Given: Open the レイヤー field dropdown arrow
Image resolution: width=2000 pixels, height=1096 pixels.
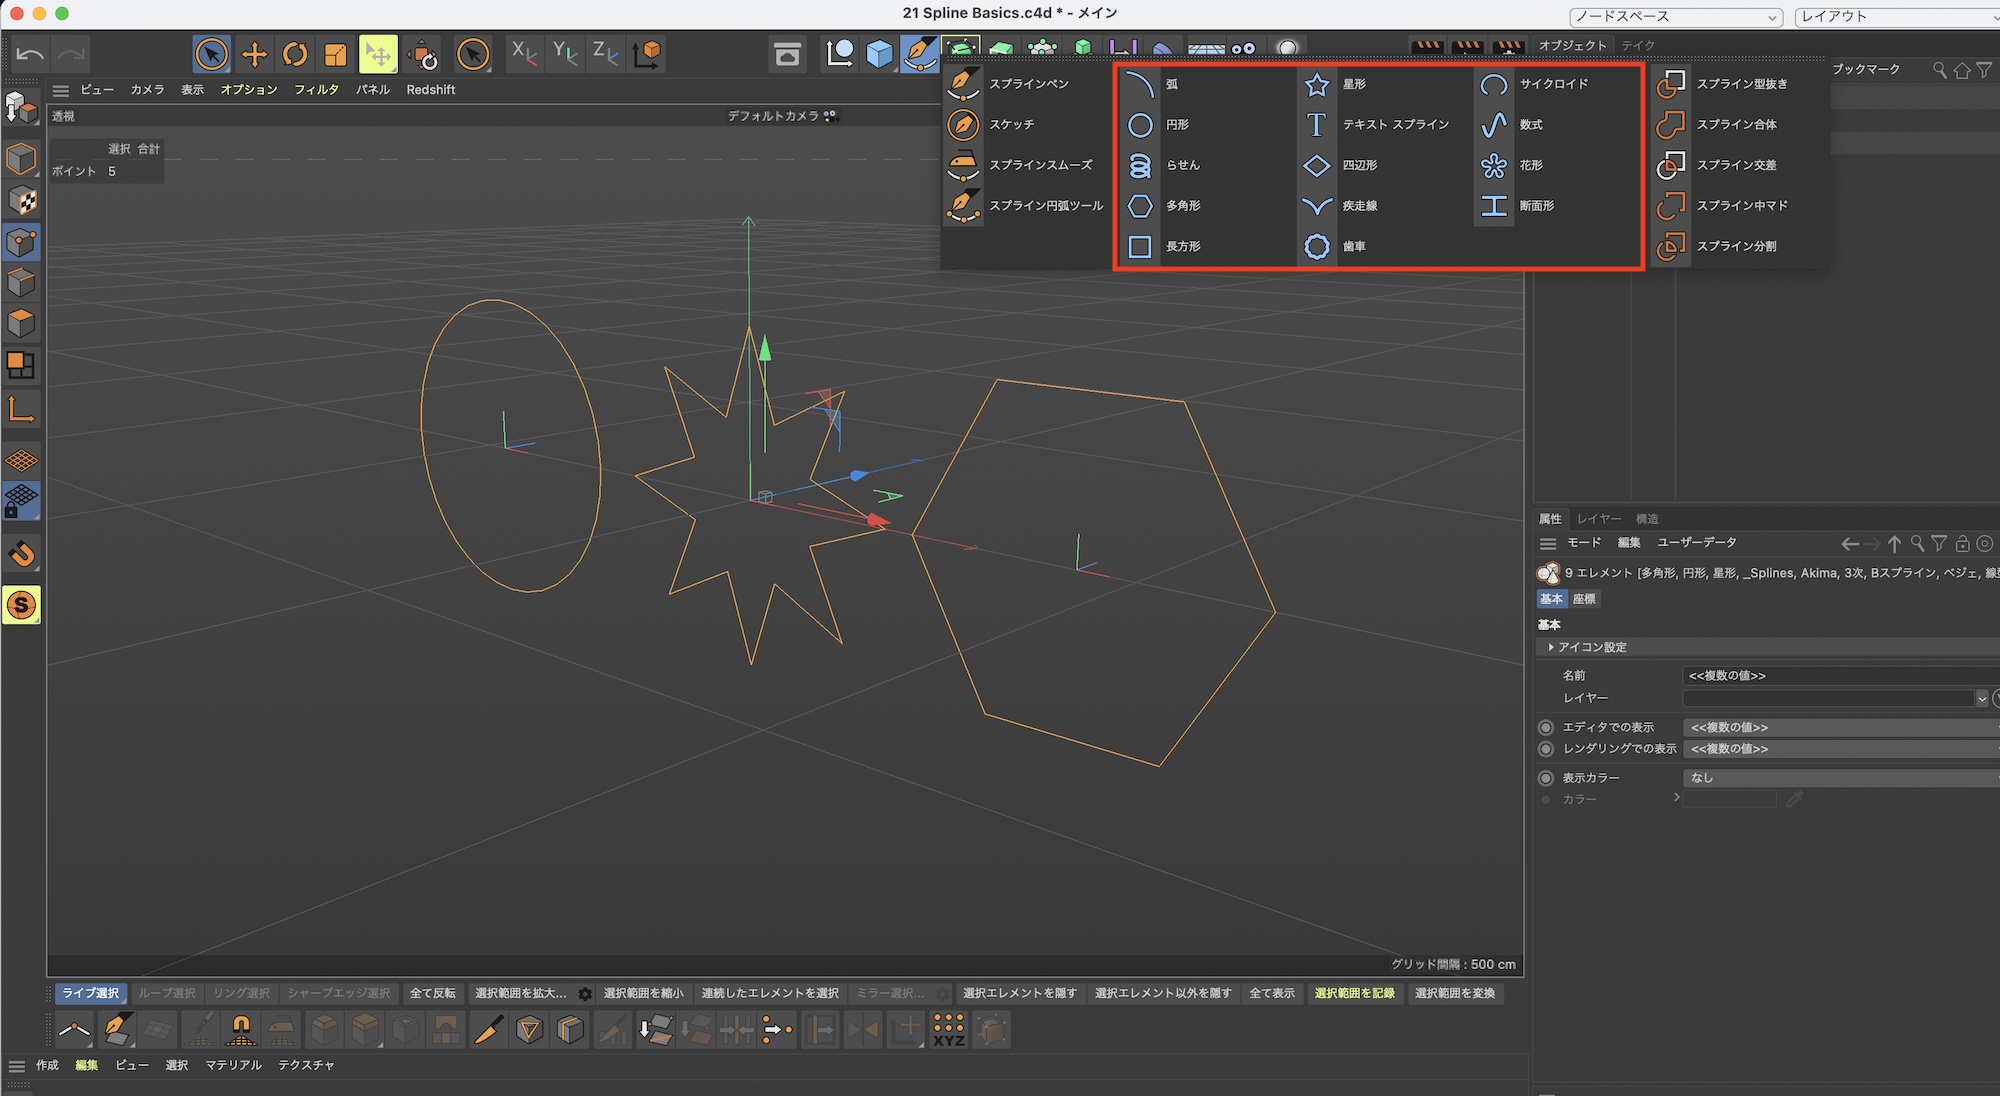Looking at the screenshot, I should 1981,698.
